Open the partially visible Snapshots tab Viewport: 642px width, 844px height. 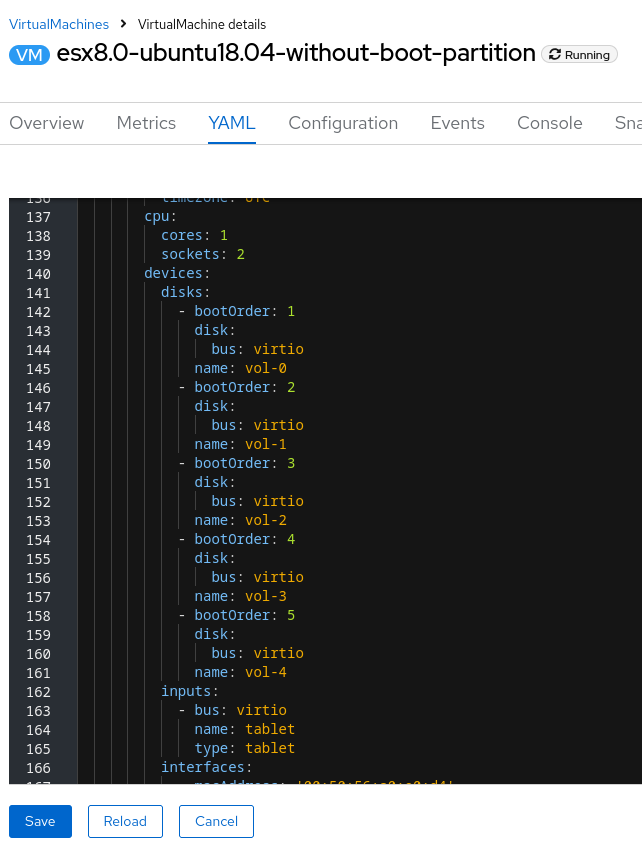[627, 123]
